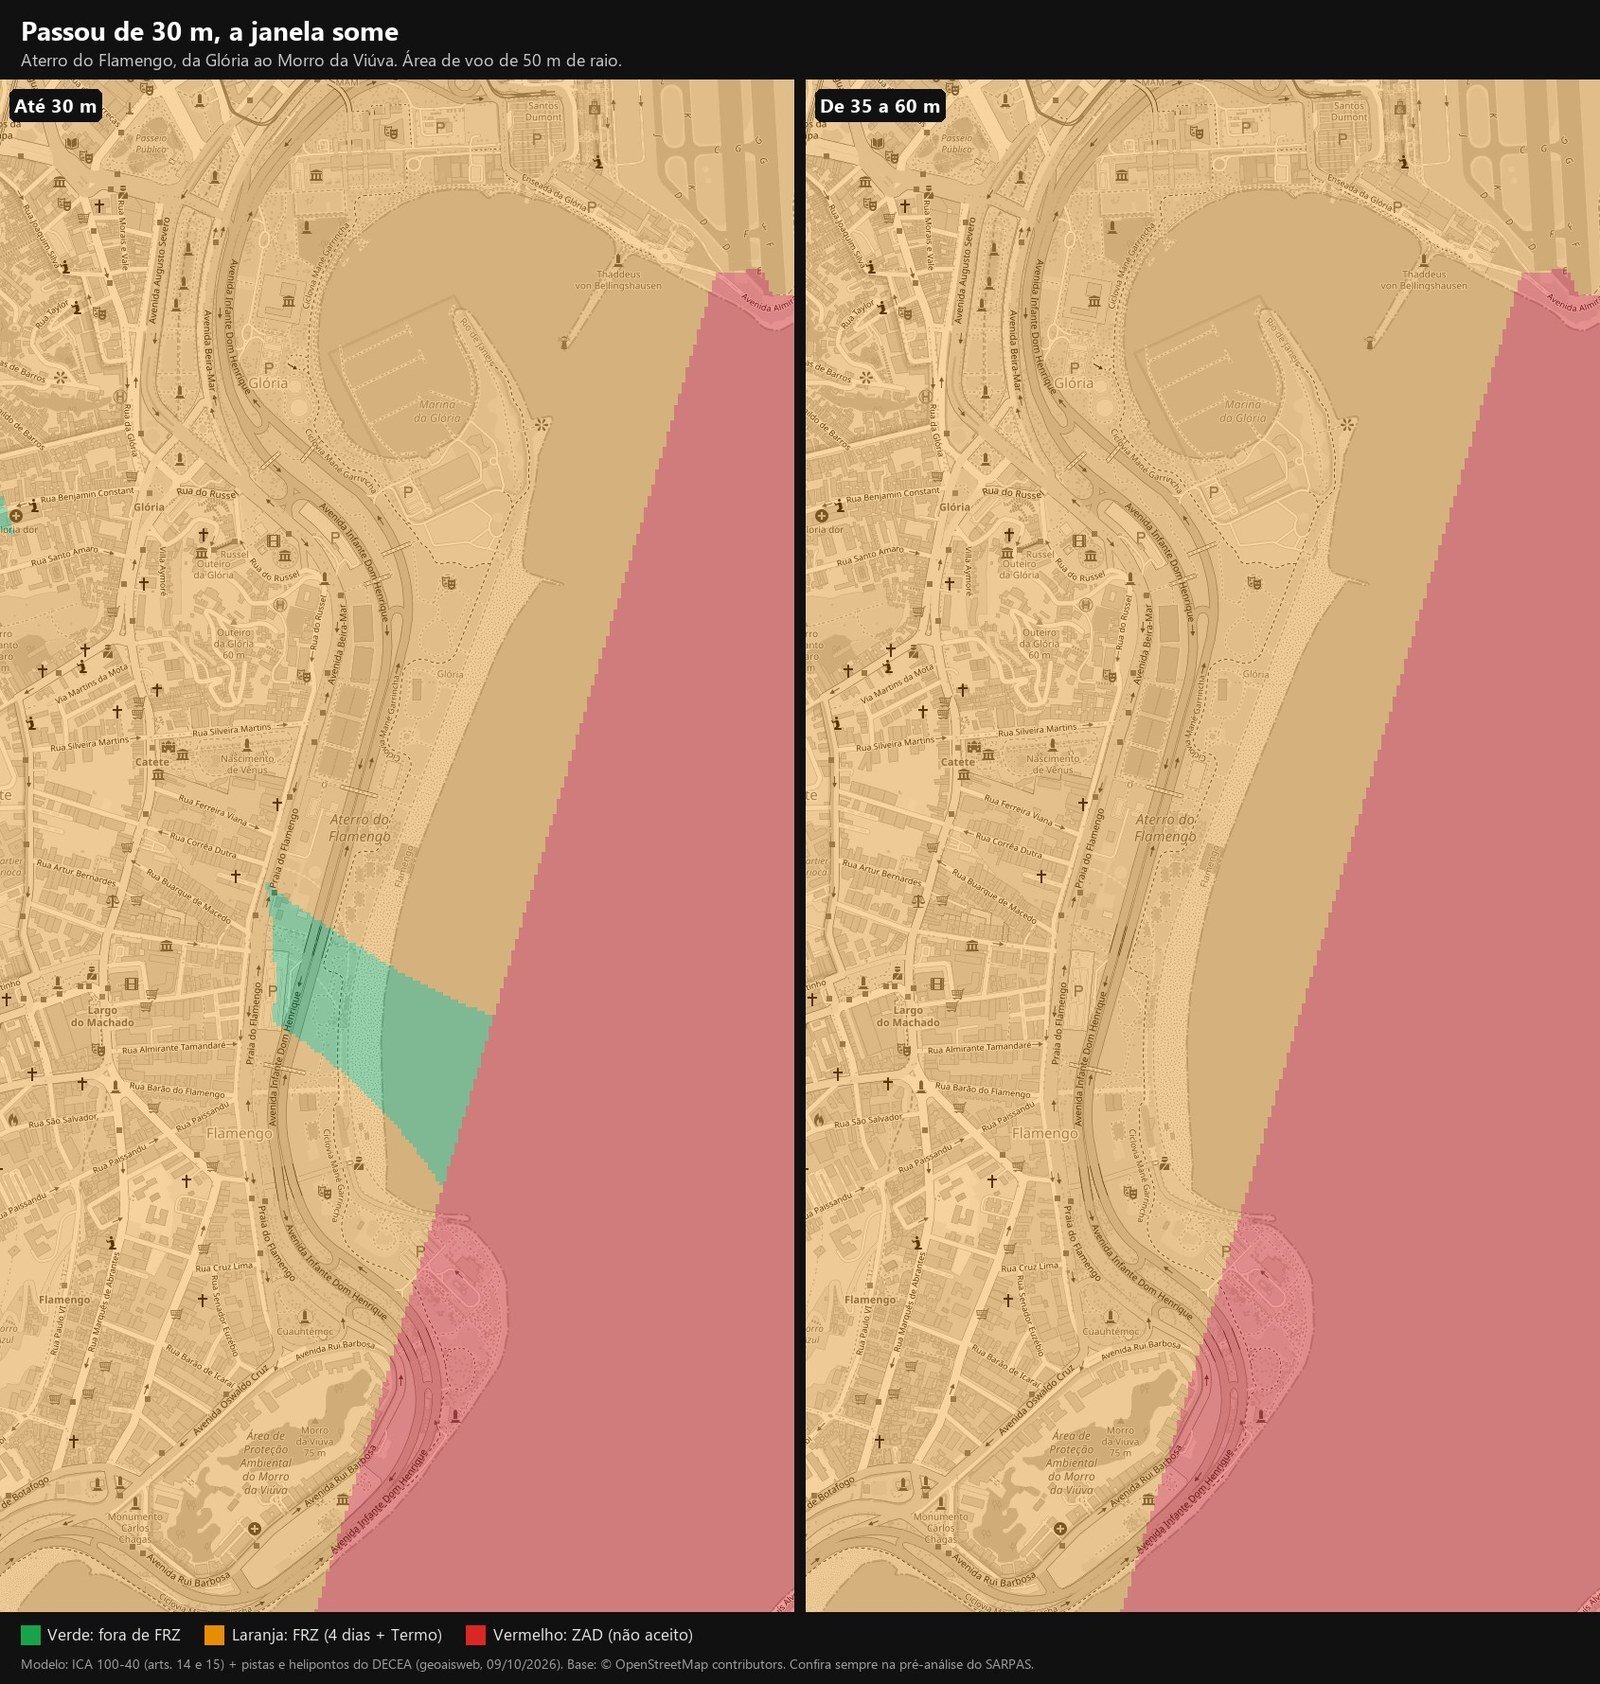Click 'Avenida Augusto Severo' in the 'Até 30 m' map
The height and width of the screenshot is (1684, 1600).
[x=159, y=271]
